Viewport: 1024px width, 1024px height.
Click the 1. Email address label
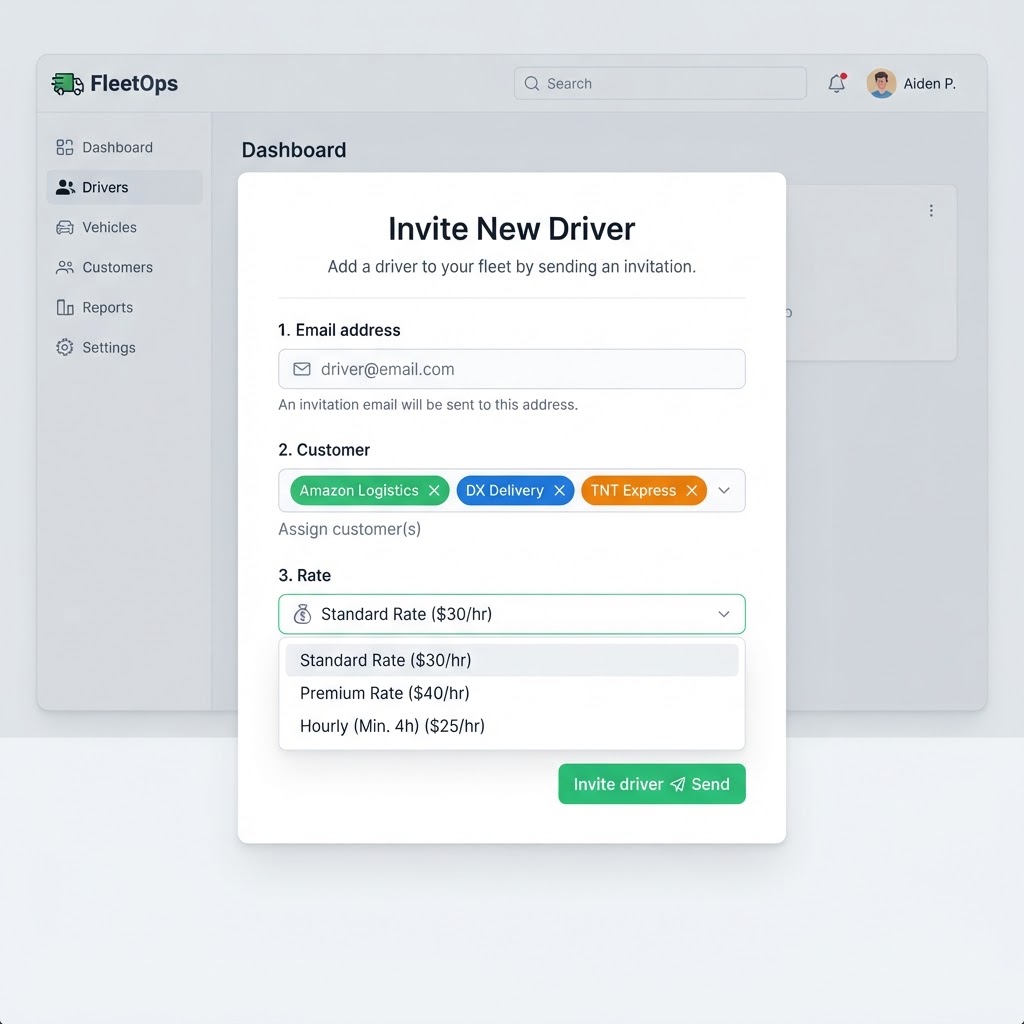pos(339,330)
